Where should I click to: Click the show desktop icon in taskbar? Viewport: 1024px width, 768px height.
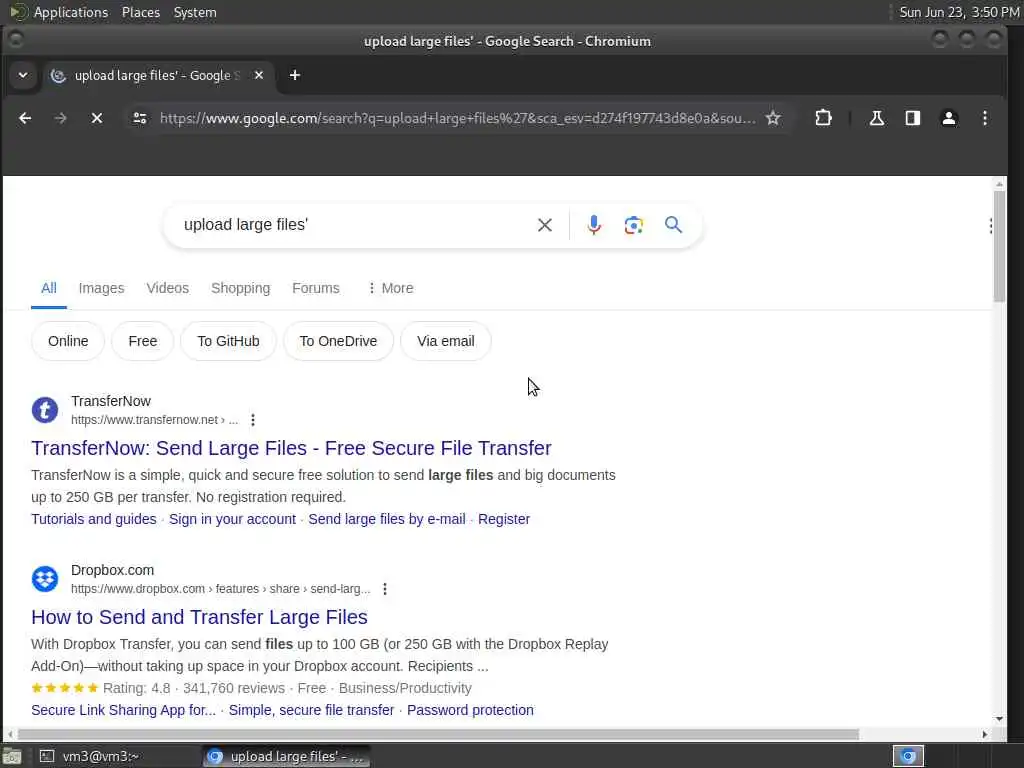[x=12, y=756]
